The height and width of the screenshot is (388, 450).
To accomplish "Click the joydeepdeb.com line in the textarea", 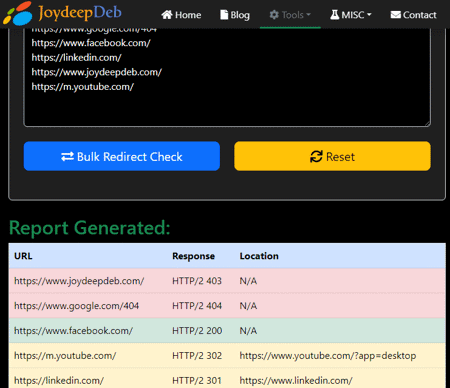I will 97,72.
